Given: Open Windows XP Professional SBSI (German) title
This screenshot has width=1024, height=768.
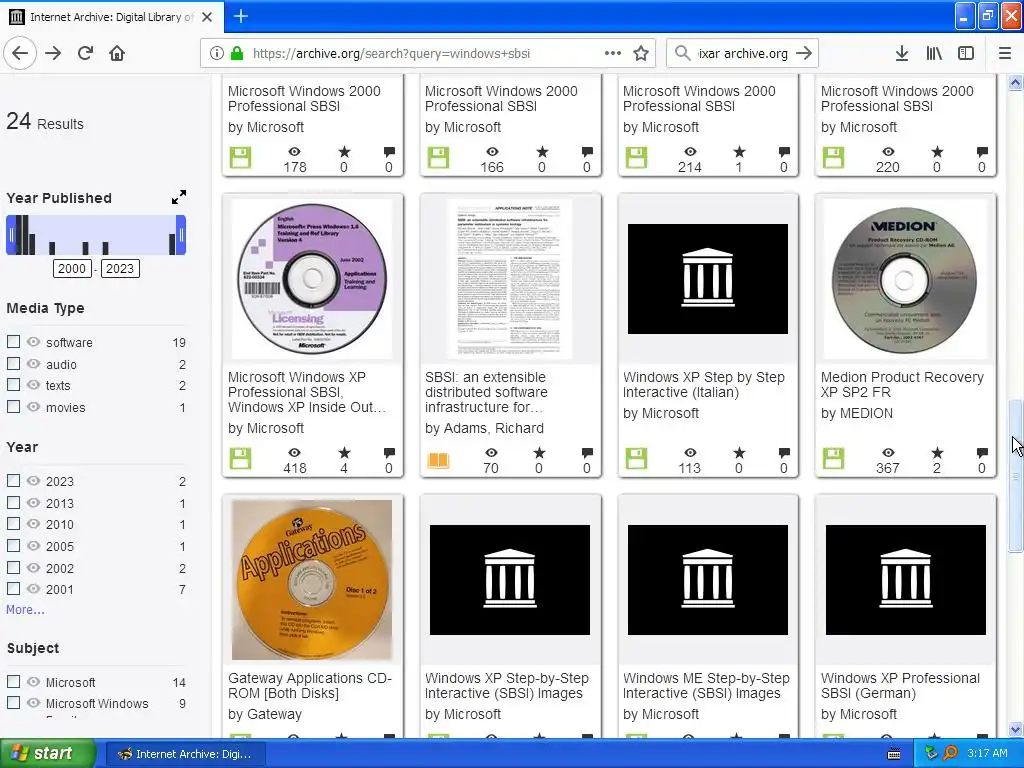Looking at the screenshot, I should (900, 686).
